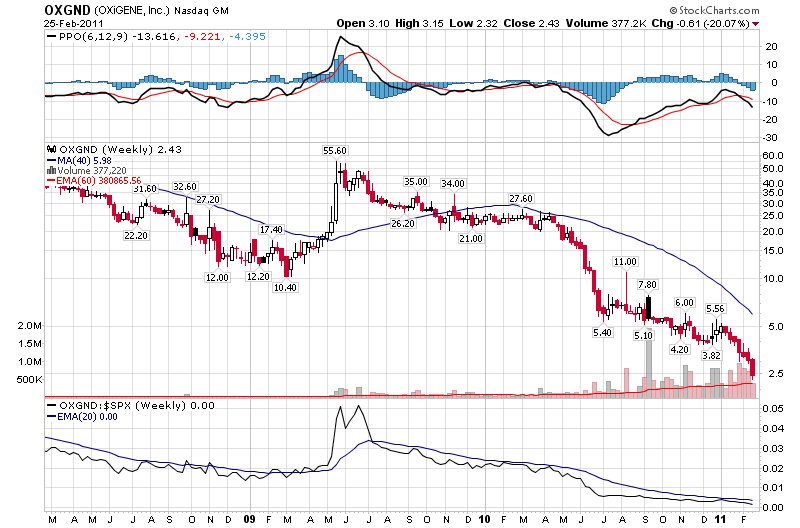Image resolution: width=800 pixels, height=528 pixels.
Task: Select the OXGND ticker symbol title
Action: coord(67,10)
